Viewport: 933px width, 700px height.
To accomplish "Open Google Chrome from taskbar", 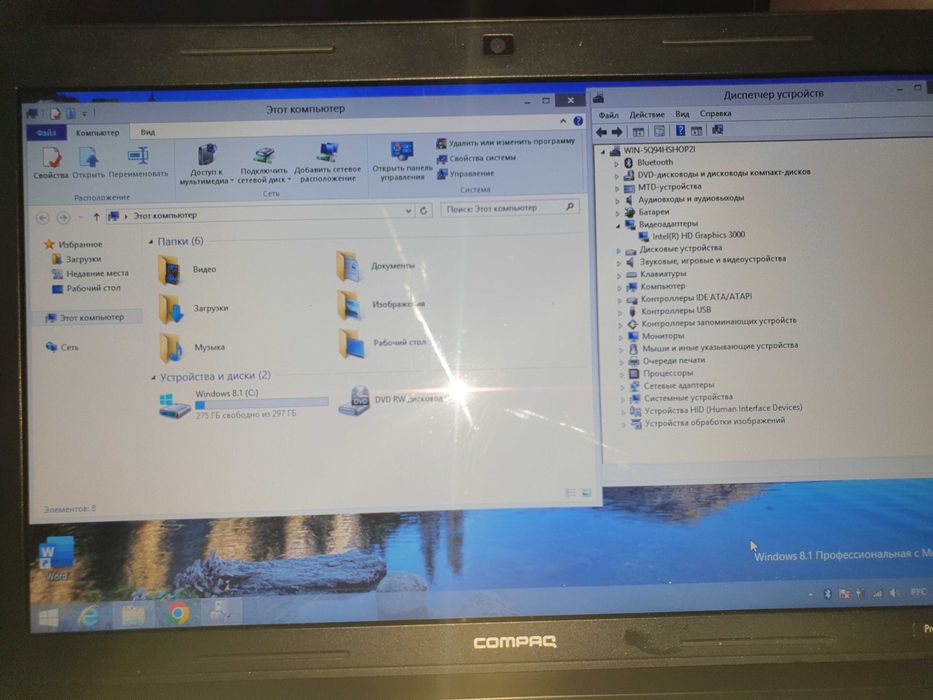I will click(177, 612).
